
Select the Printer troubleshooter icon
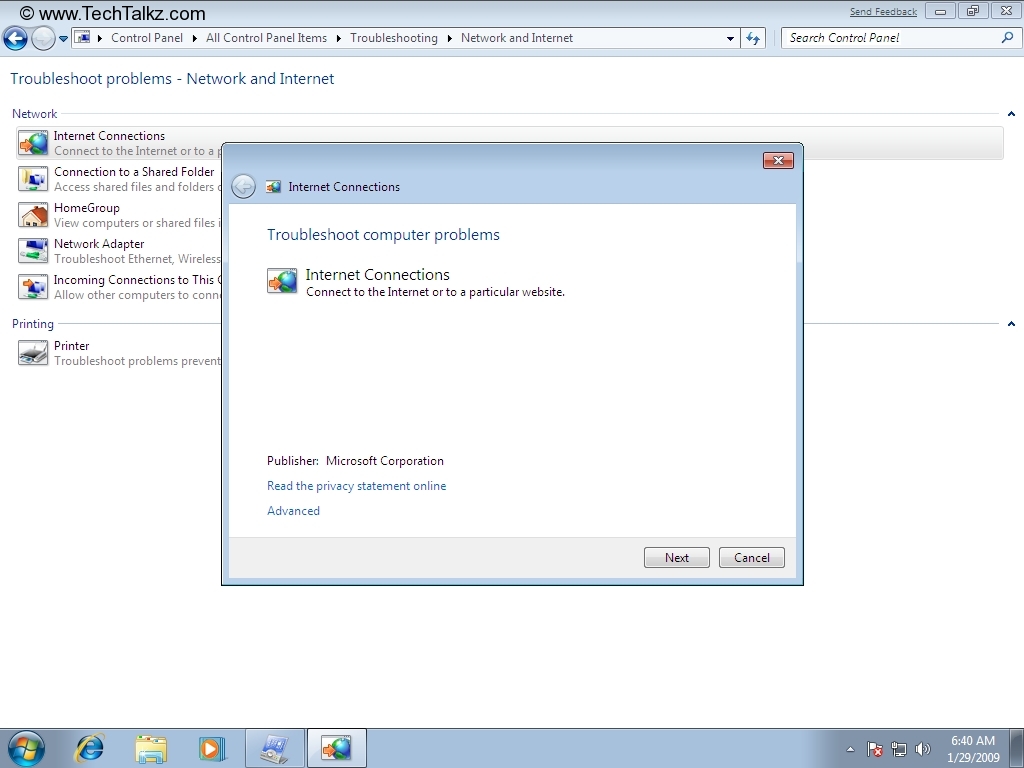[33, 353]
